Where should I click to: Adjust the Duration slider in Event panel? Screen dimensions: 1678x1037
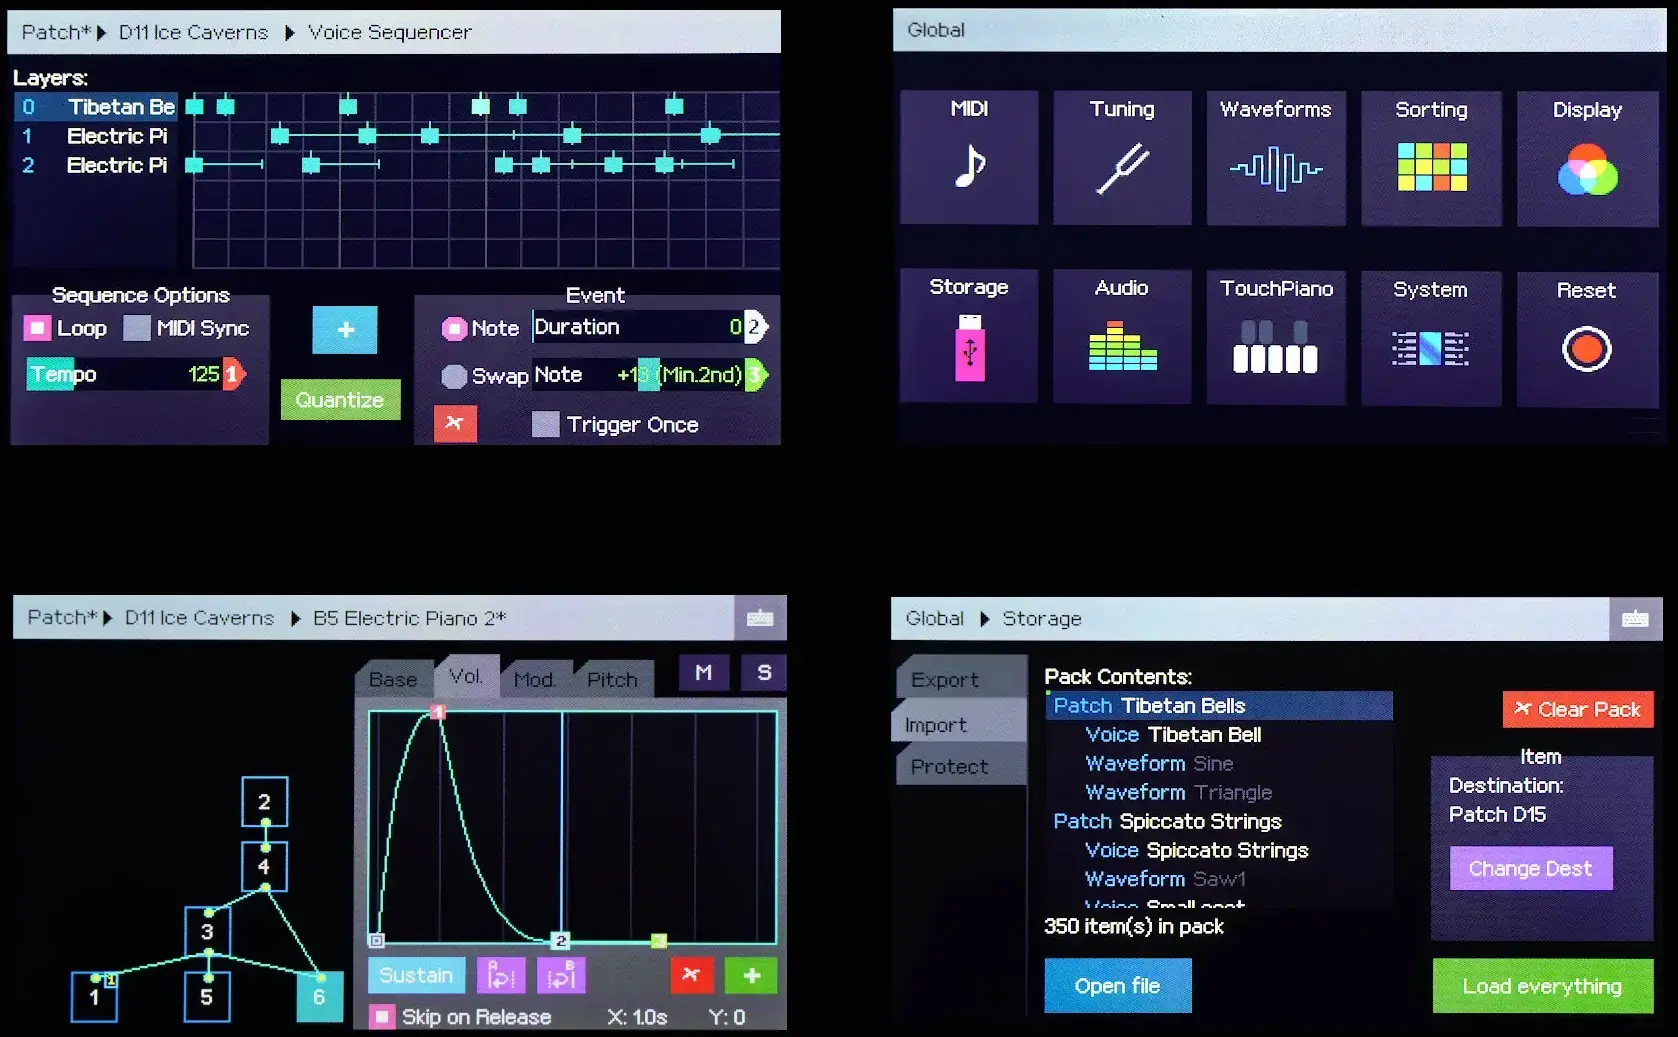pos(650,327)
